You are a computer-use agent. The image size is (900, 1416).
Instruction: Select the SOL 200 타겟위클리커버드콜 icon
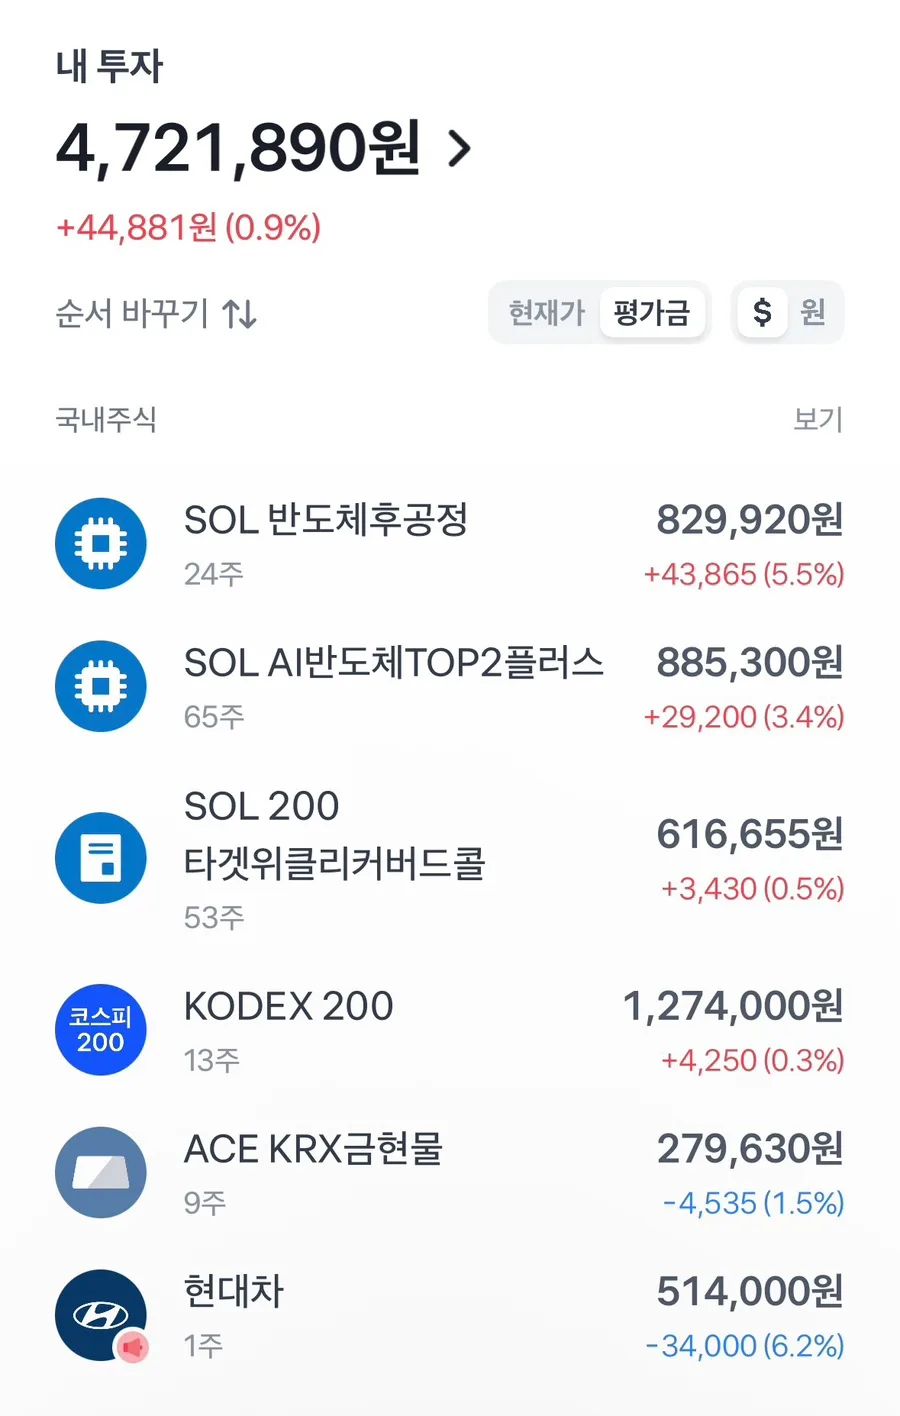coord(101,858)
